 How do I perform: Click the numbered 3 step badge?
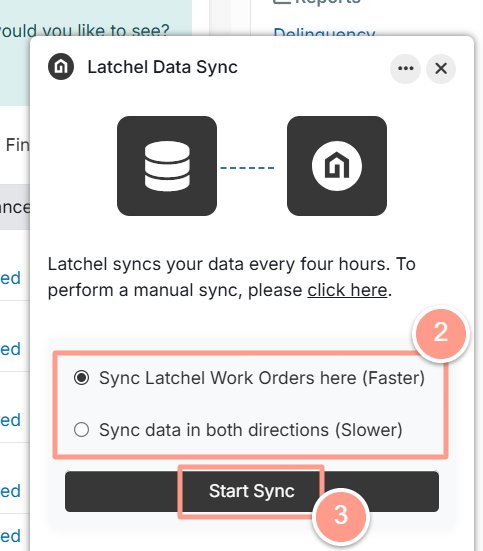point(341,516)
